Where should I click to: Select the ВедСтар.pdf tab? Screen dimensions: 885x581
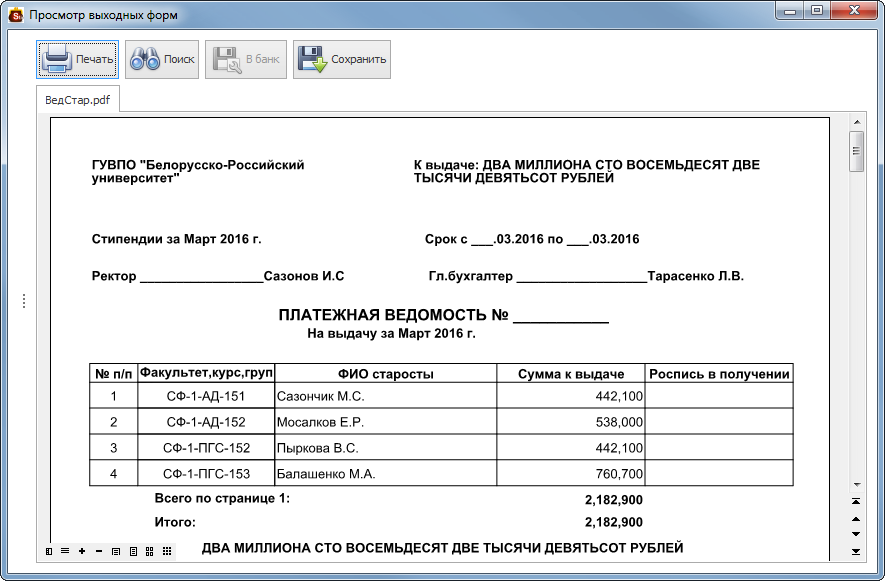[x=78, y=100]
